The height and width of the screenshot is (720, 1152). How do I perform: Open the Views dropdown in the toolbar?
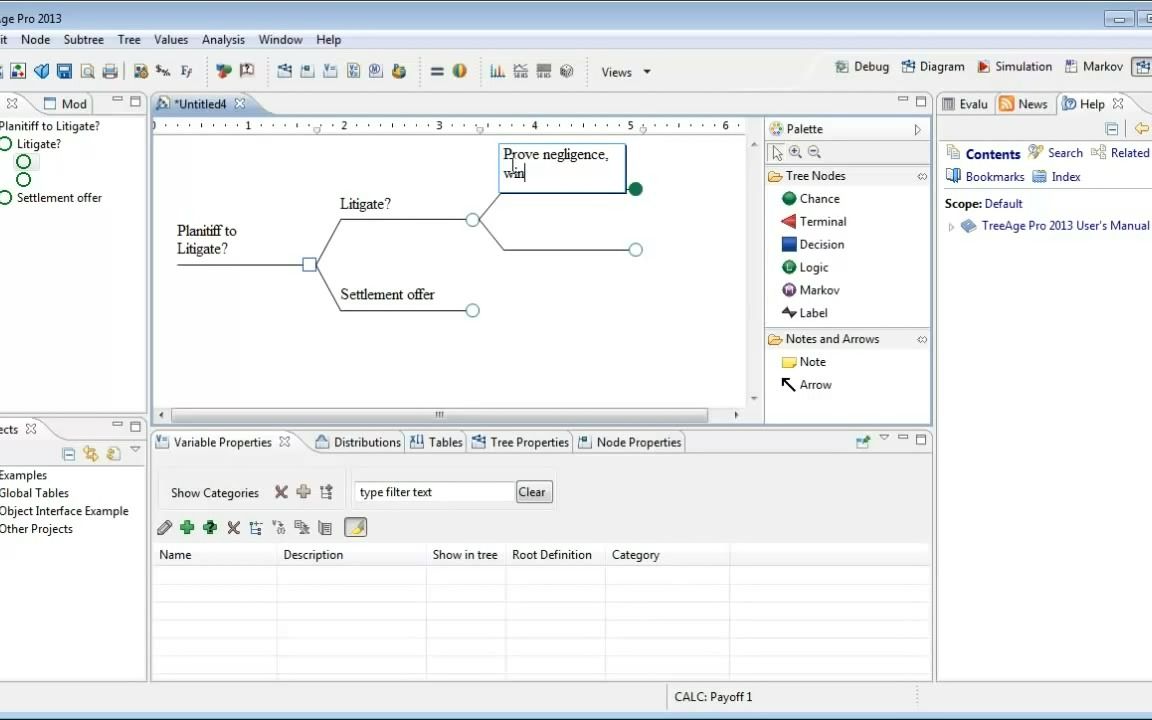pyautogui.click(x=624, y=71)
